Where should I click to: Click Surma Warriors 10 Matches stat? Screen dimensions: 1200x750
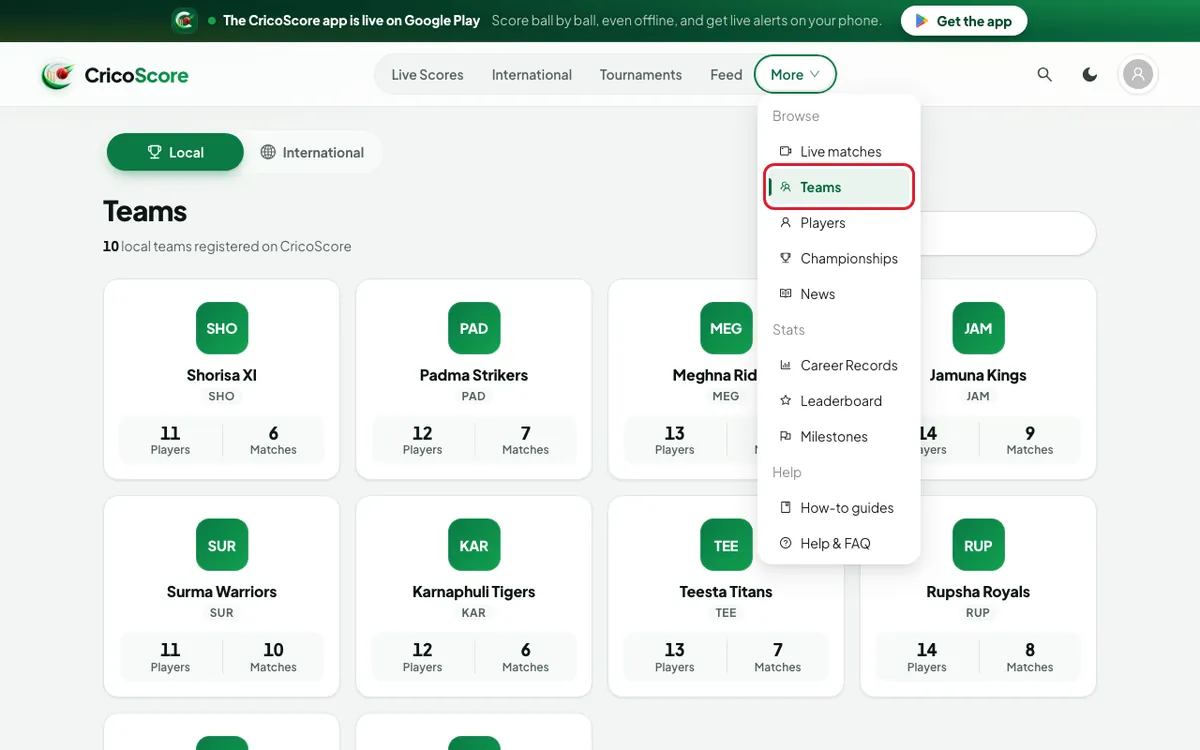pyautogui.click(x=273, y=657)
